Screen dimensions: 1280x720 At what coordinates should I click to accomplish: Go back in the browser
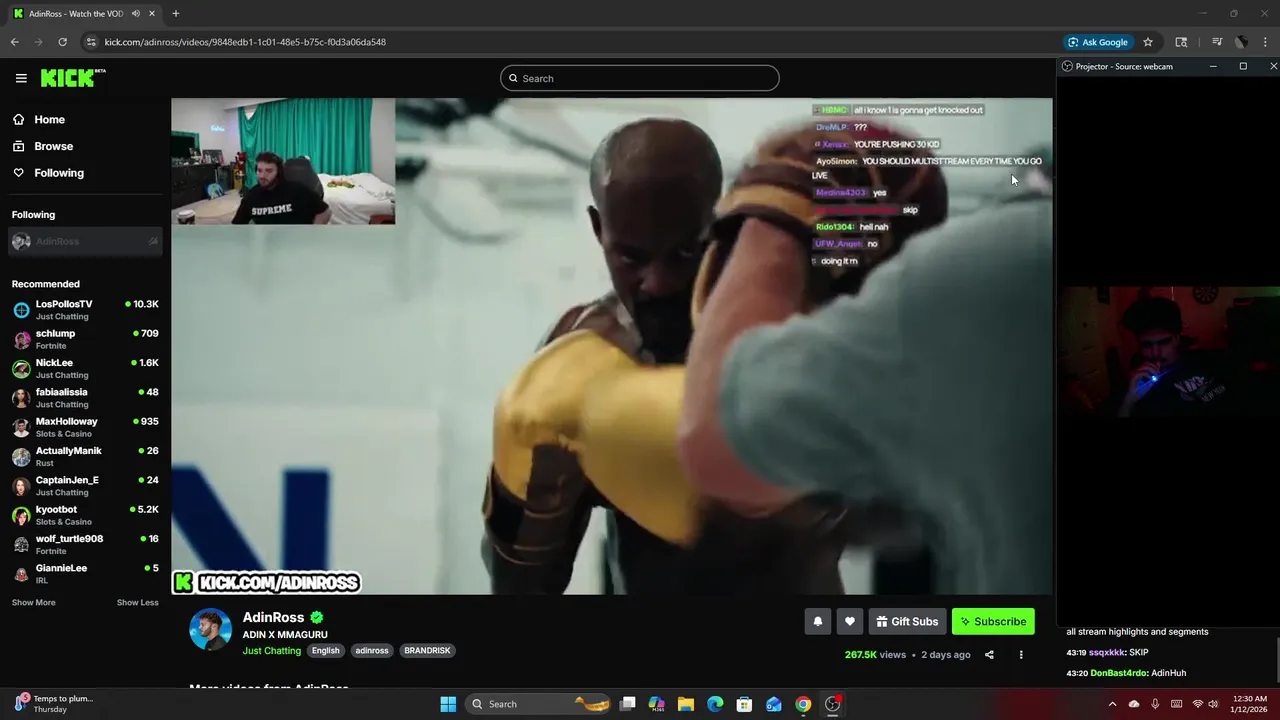coord(14,42)
